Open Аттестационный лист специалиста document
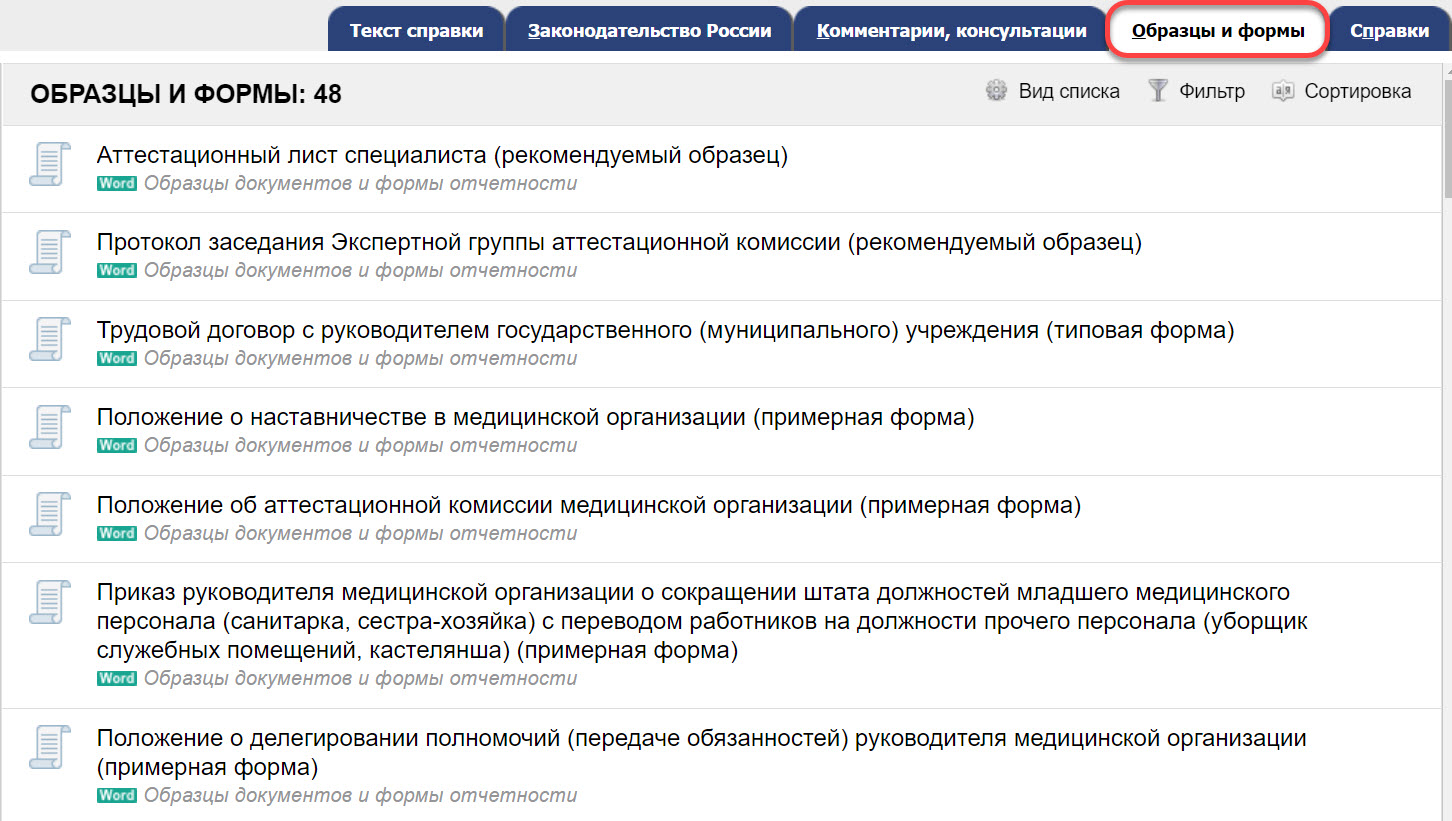 tap(442, 155)
